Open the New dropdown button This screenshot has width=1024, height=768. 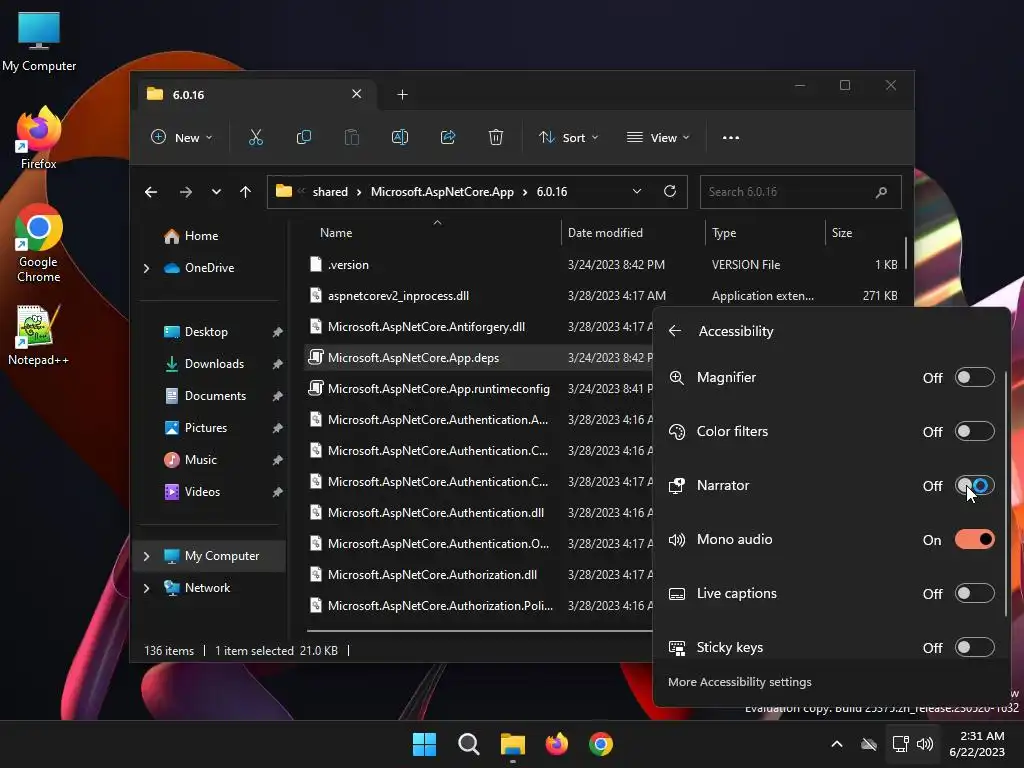pyautogui.click(x=182, y=138)
